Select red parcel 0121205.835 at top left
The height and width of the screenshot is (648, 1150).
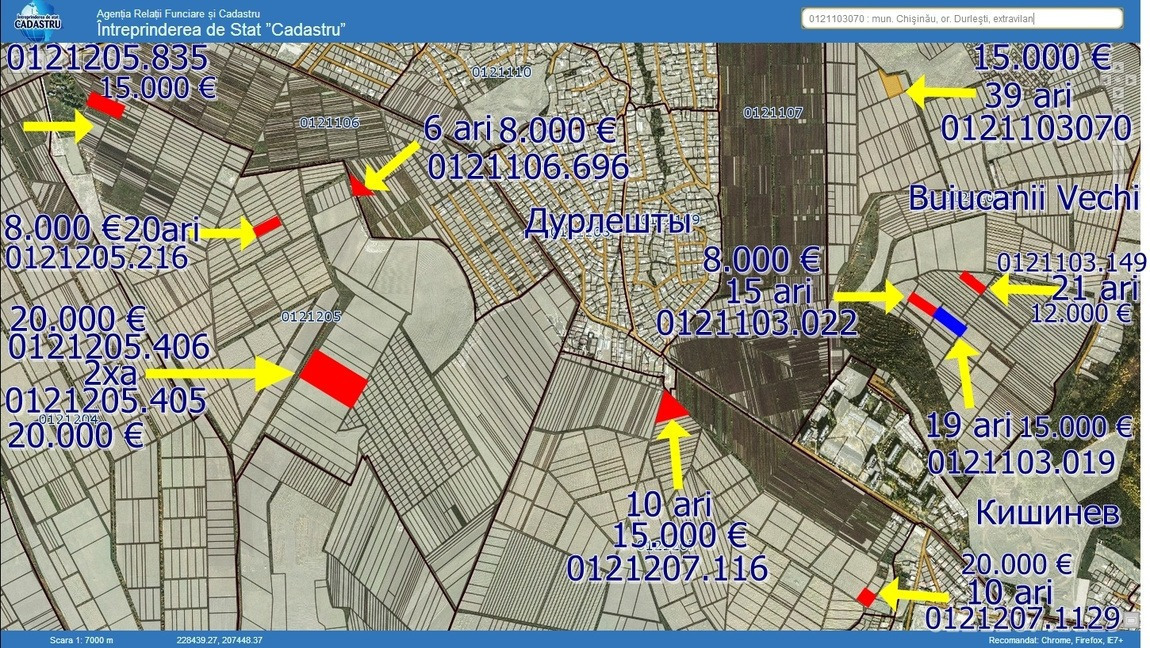coord(105,105)
